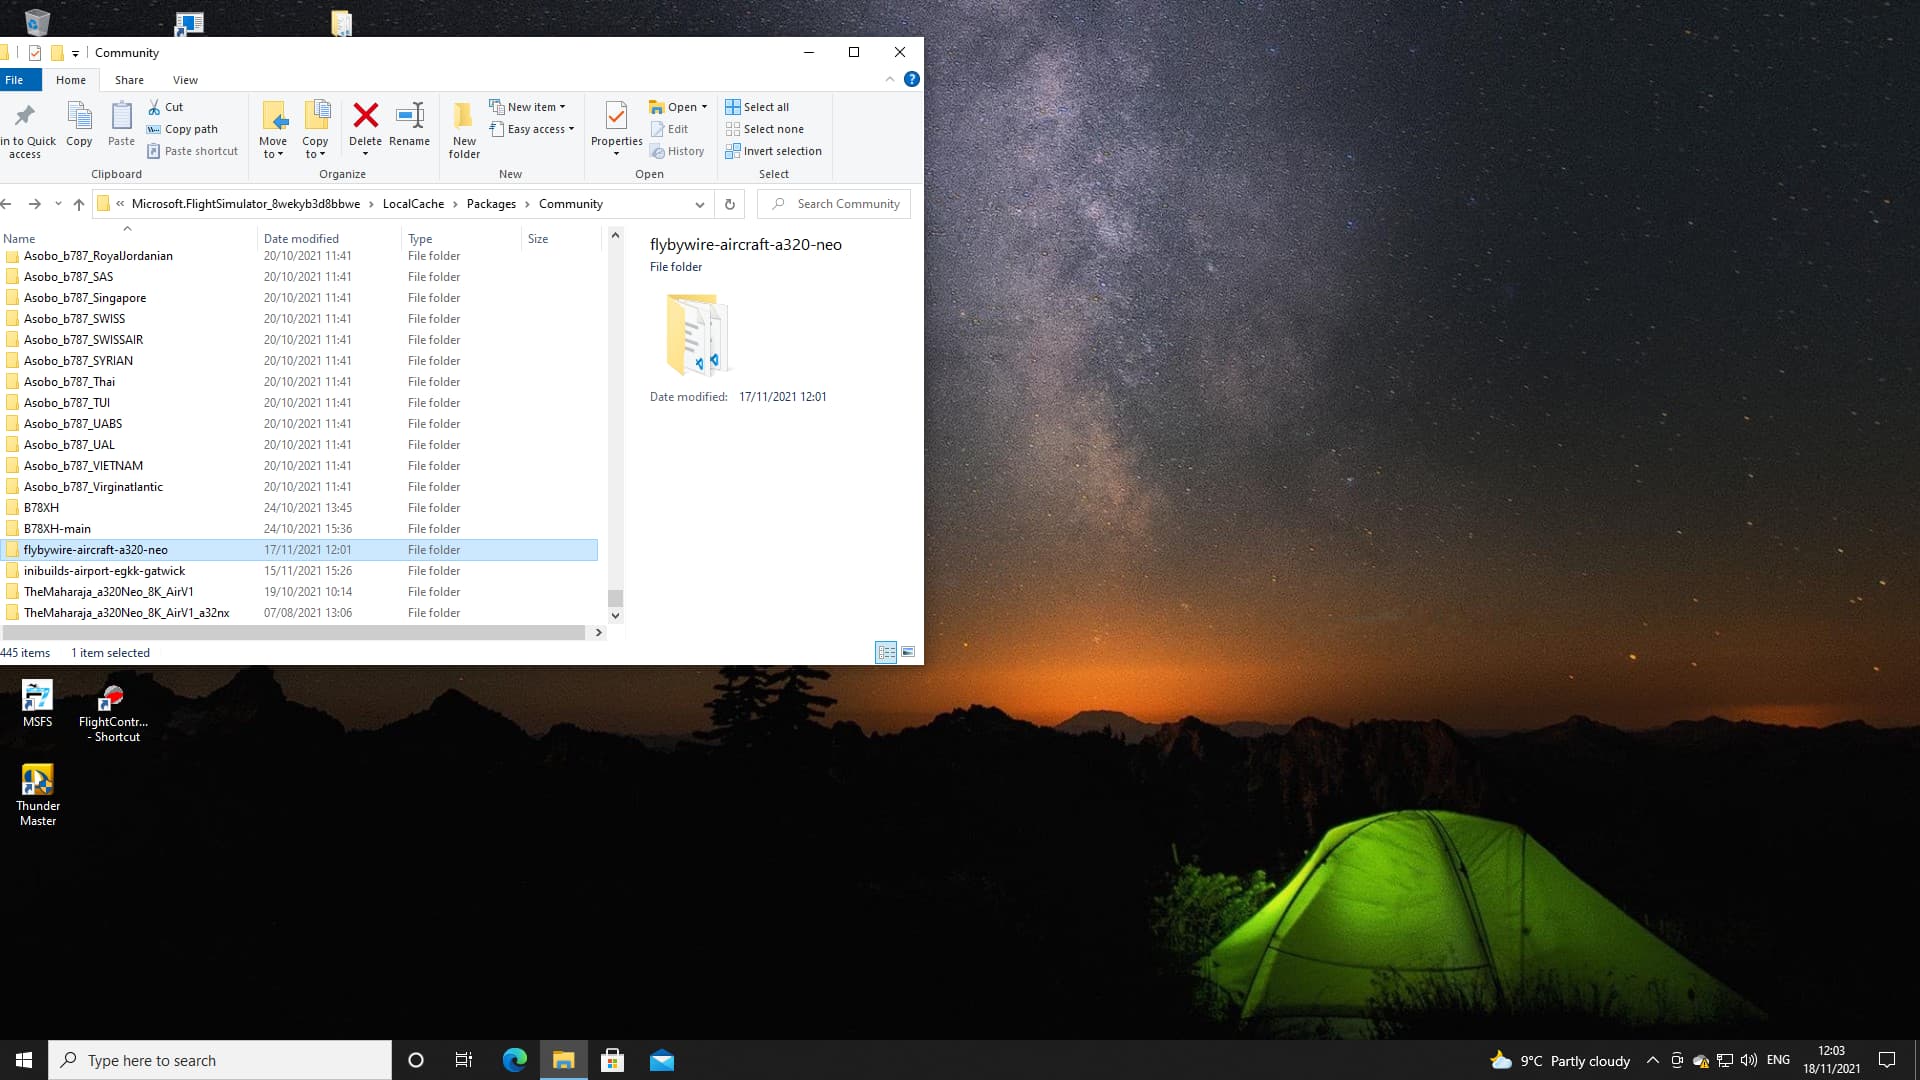Open the MSFS desktop shortcut

pyautogui.click(x=38, y=703)
